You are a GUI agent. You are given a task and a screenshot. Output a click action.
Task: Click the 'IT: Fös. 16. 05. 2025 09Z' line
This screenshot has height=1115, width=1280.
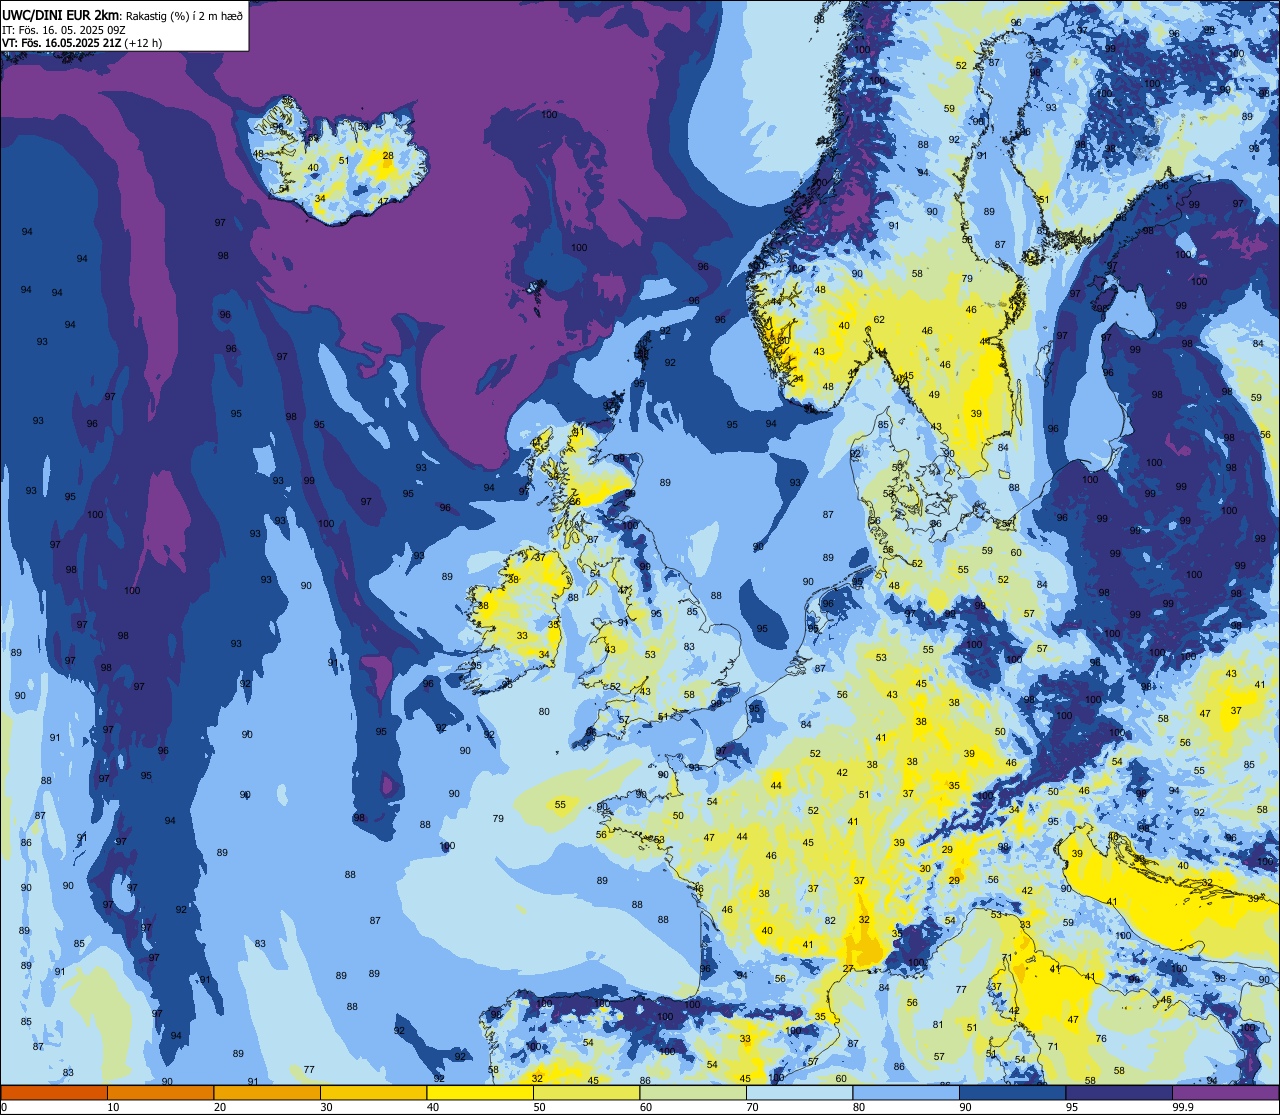click(x=64, y=29)
